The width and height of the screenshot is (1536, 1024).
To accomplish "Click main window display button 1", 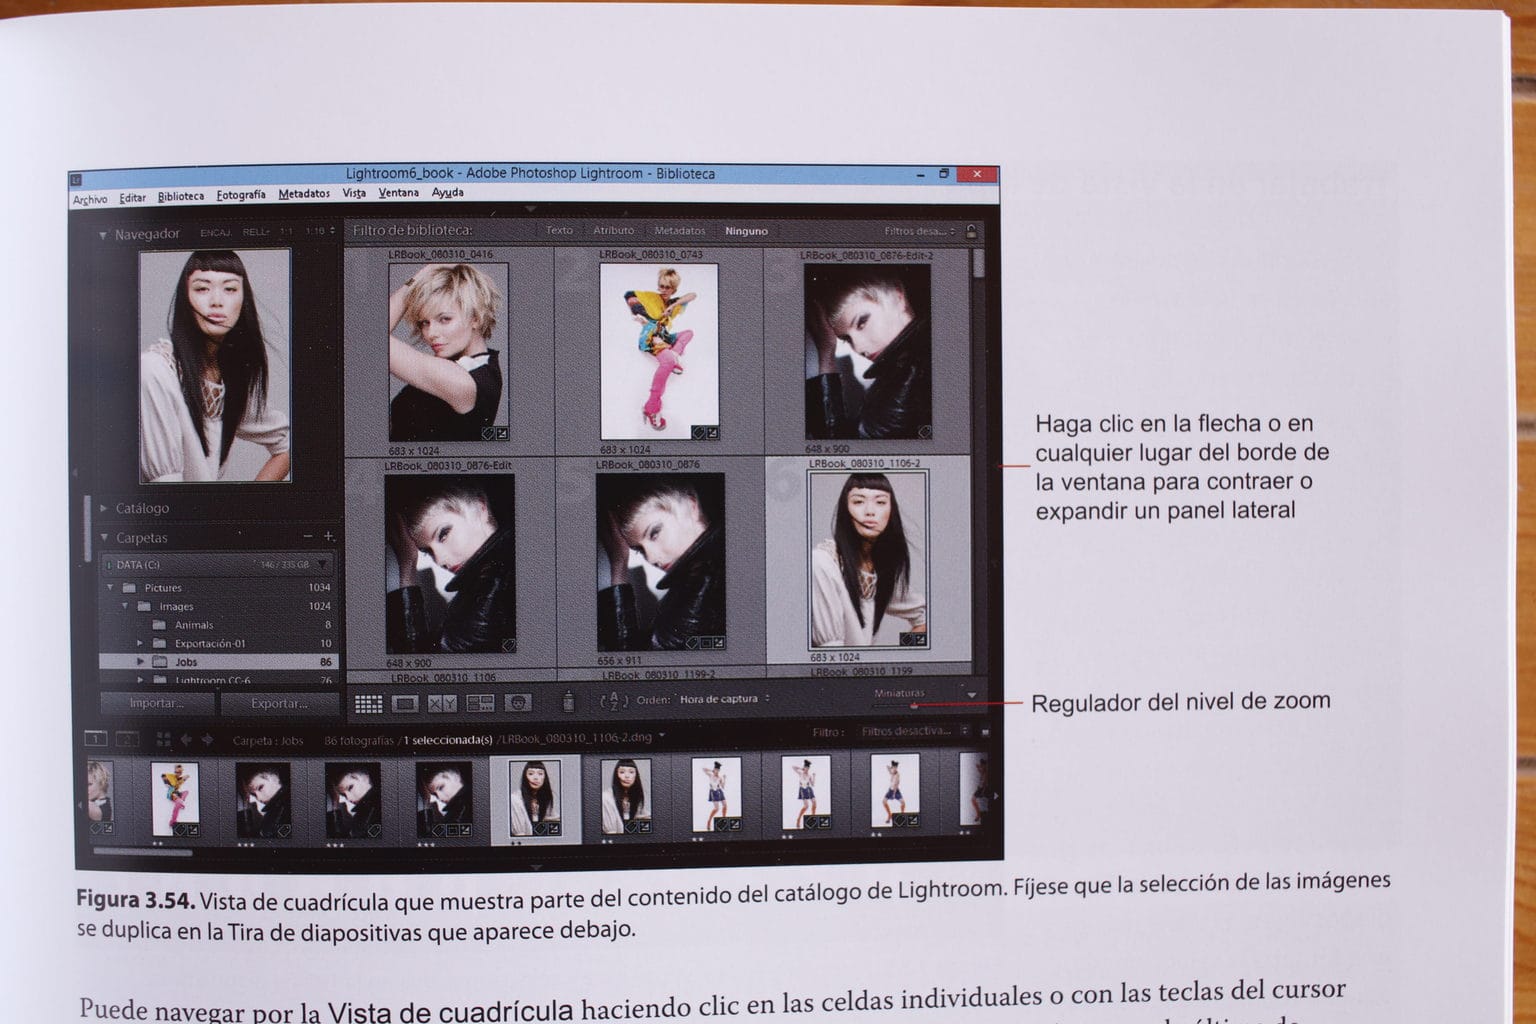I will point(96,739).
